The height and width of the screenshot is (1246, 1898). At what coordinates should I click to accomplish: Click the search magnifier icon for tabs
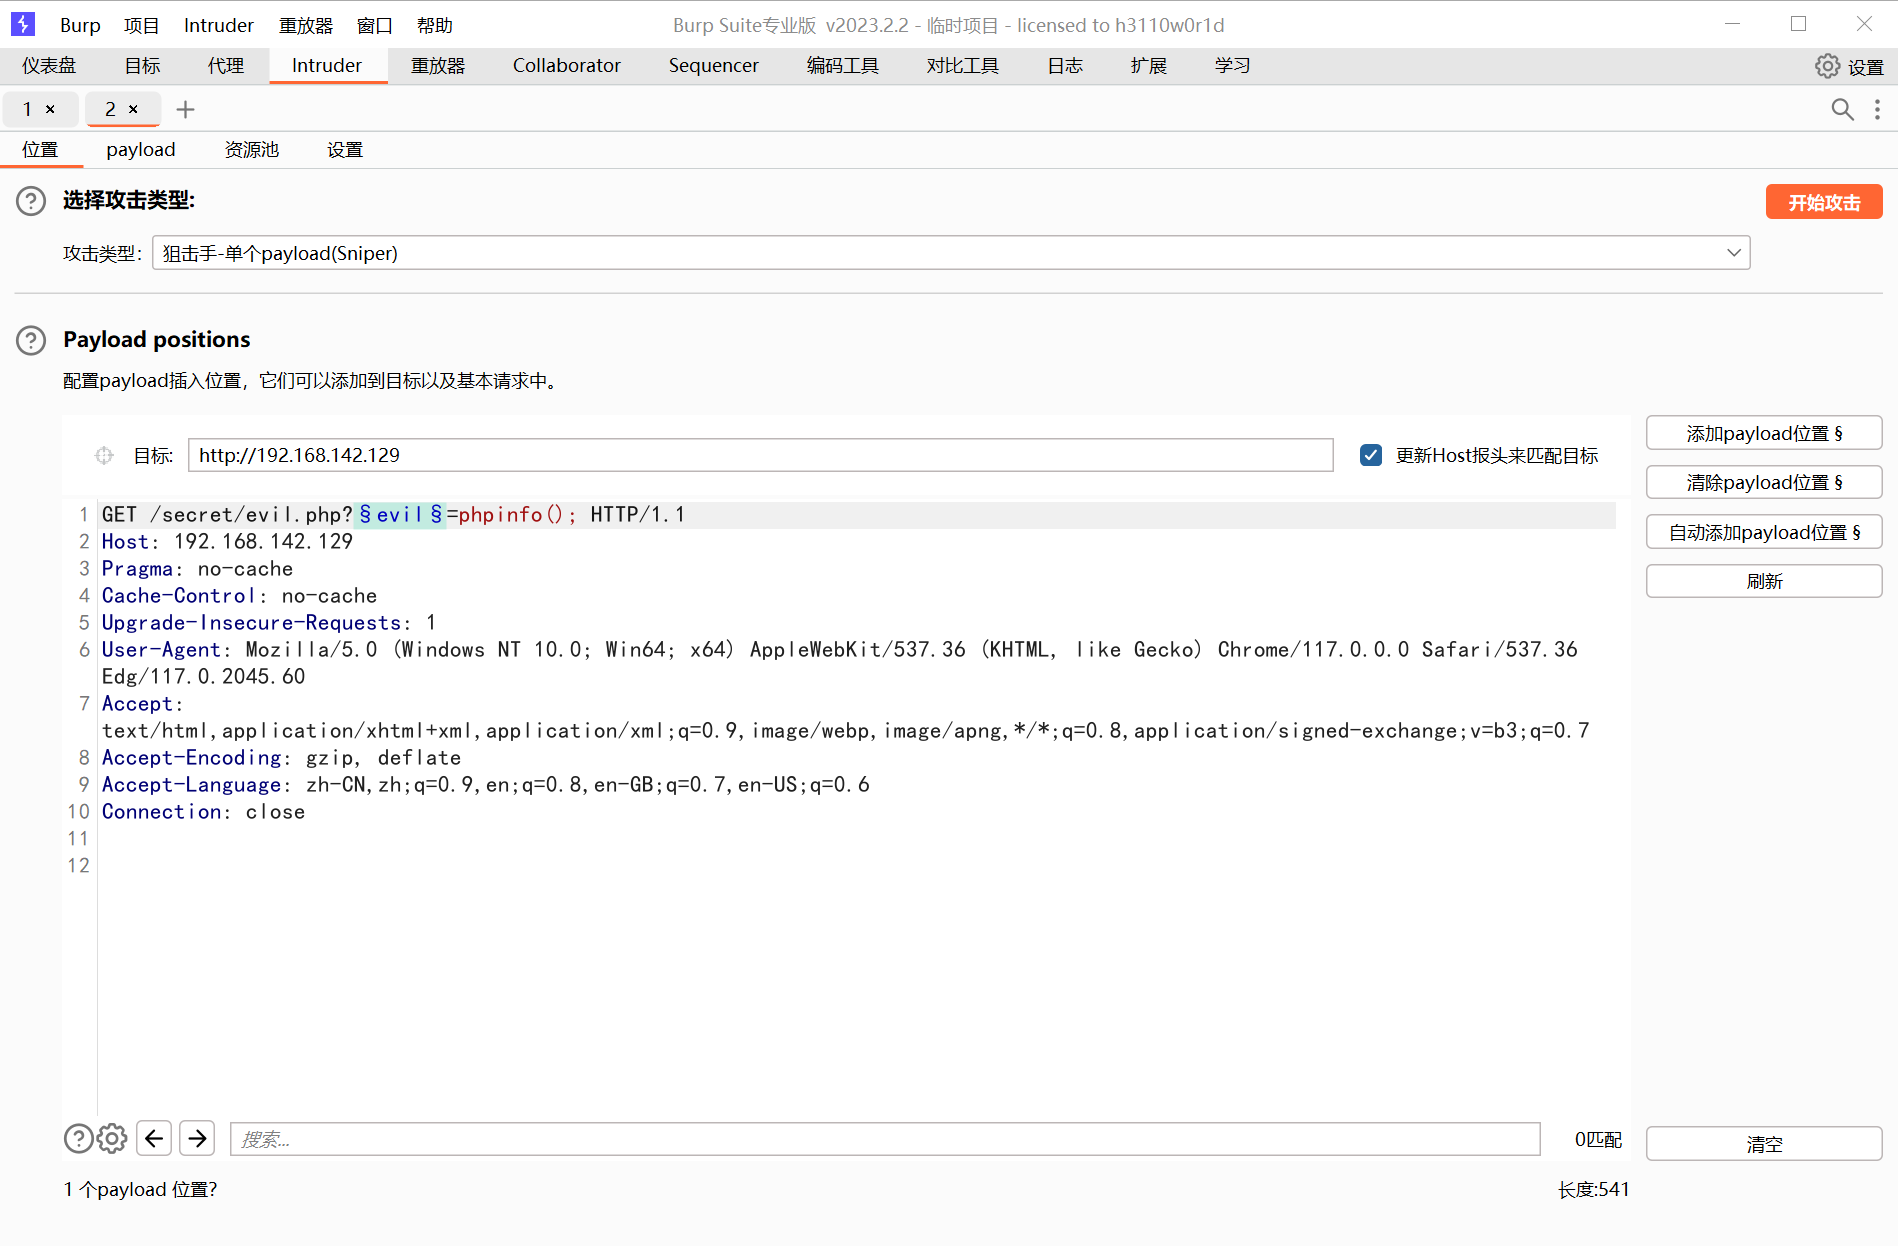[1842, 109]
